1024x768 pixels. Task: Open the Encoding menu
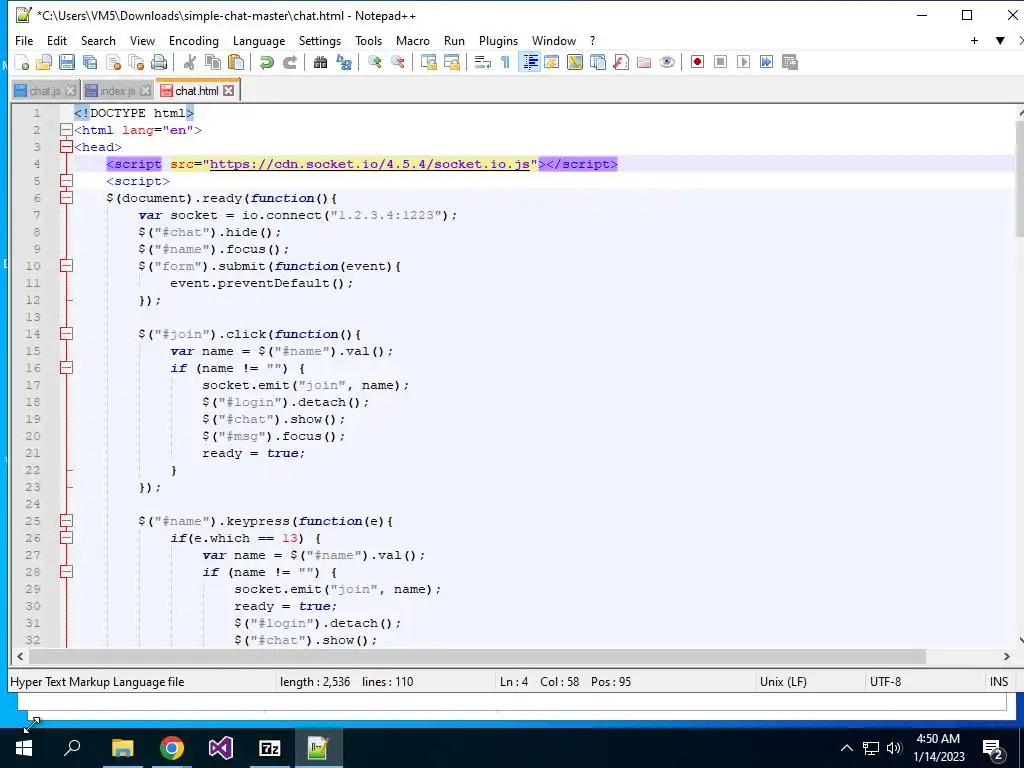pos(194,40)
